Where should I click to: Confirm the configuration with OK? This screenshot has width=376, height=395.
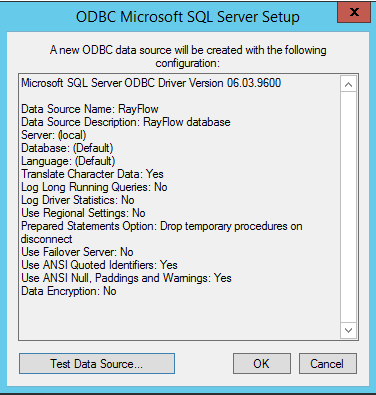[x=262, y=363]
